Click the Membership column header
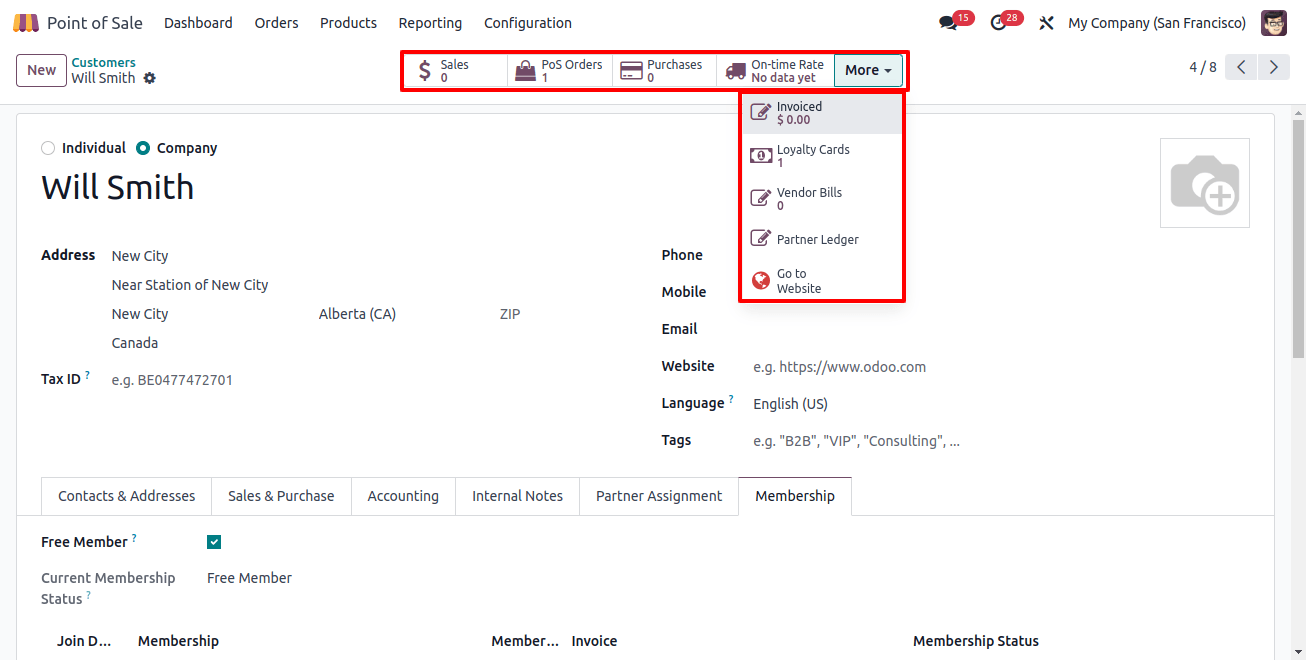 click(x=178, y=641)
